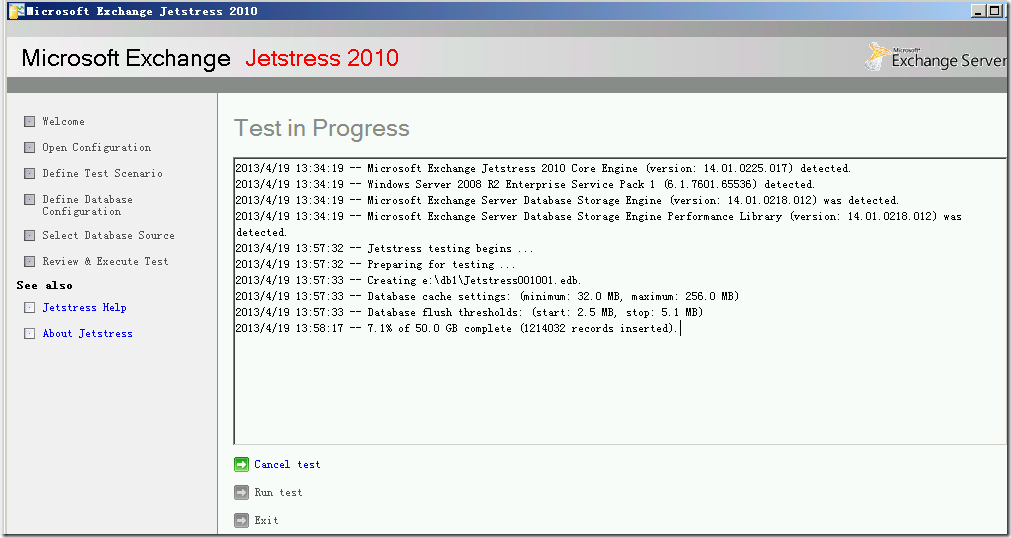Click the Welcome step bullet icon
1011x538 pixels.
click(29, 121)
